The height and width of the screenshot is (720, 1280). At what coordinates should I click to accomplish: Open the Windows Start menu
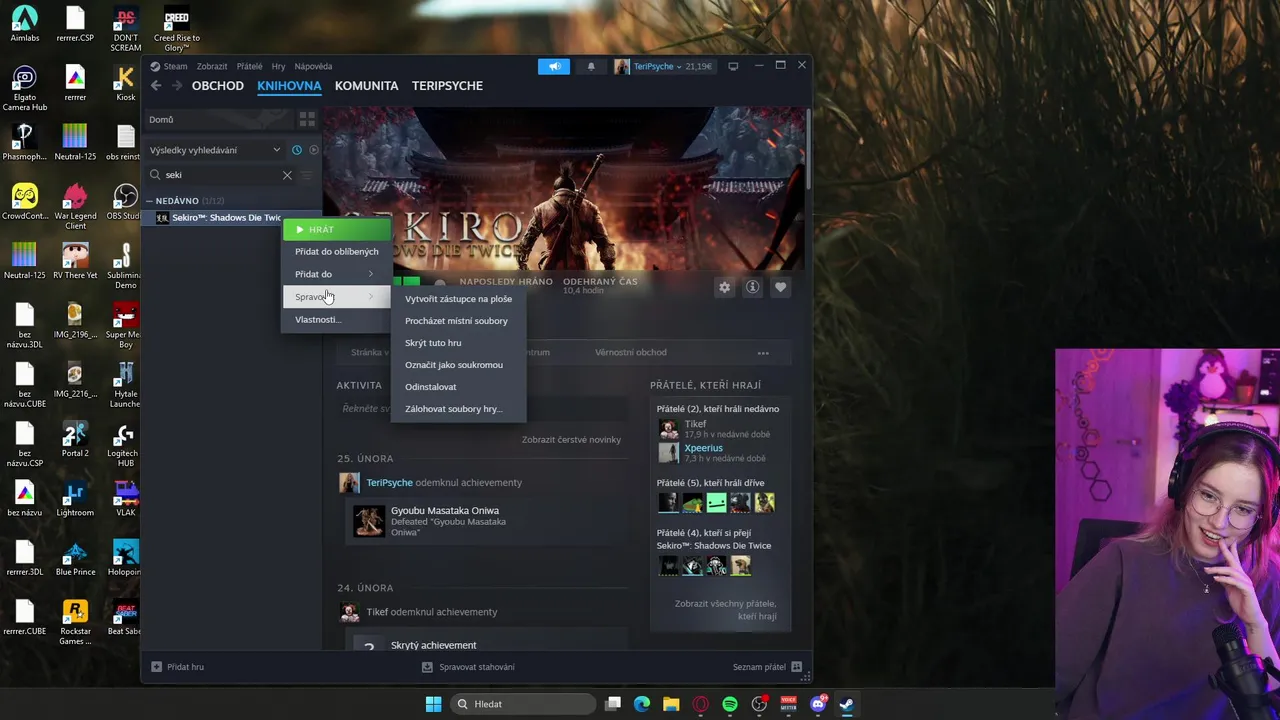pos(433,704)
